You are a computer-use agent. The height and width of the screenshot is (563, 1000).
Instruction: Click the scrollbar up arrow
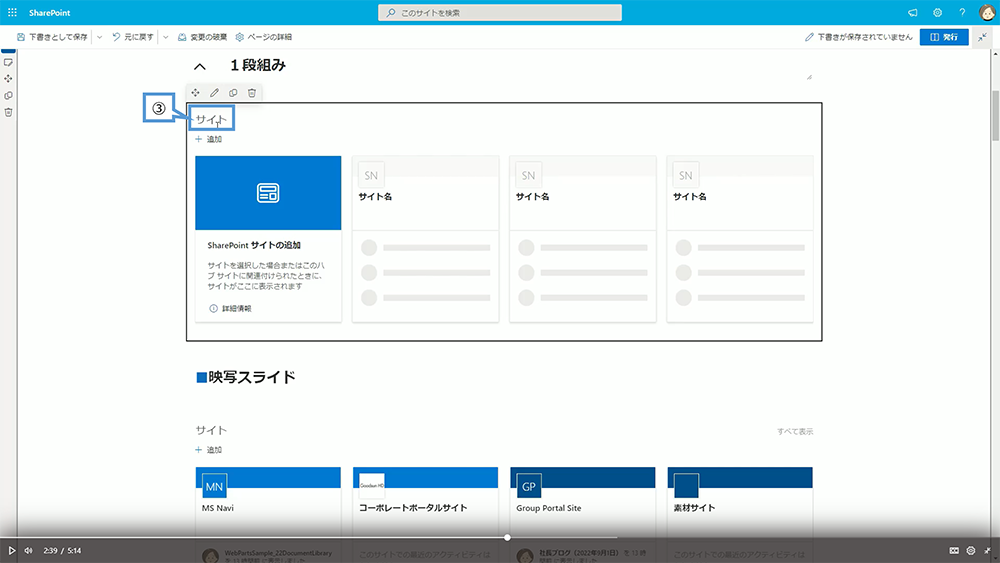995,54
